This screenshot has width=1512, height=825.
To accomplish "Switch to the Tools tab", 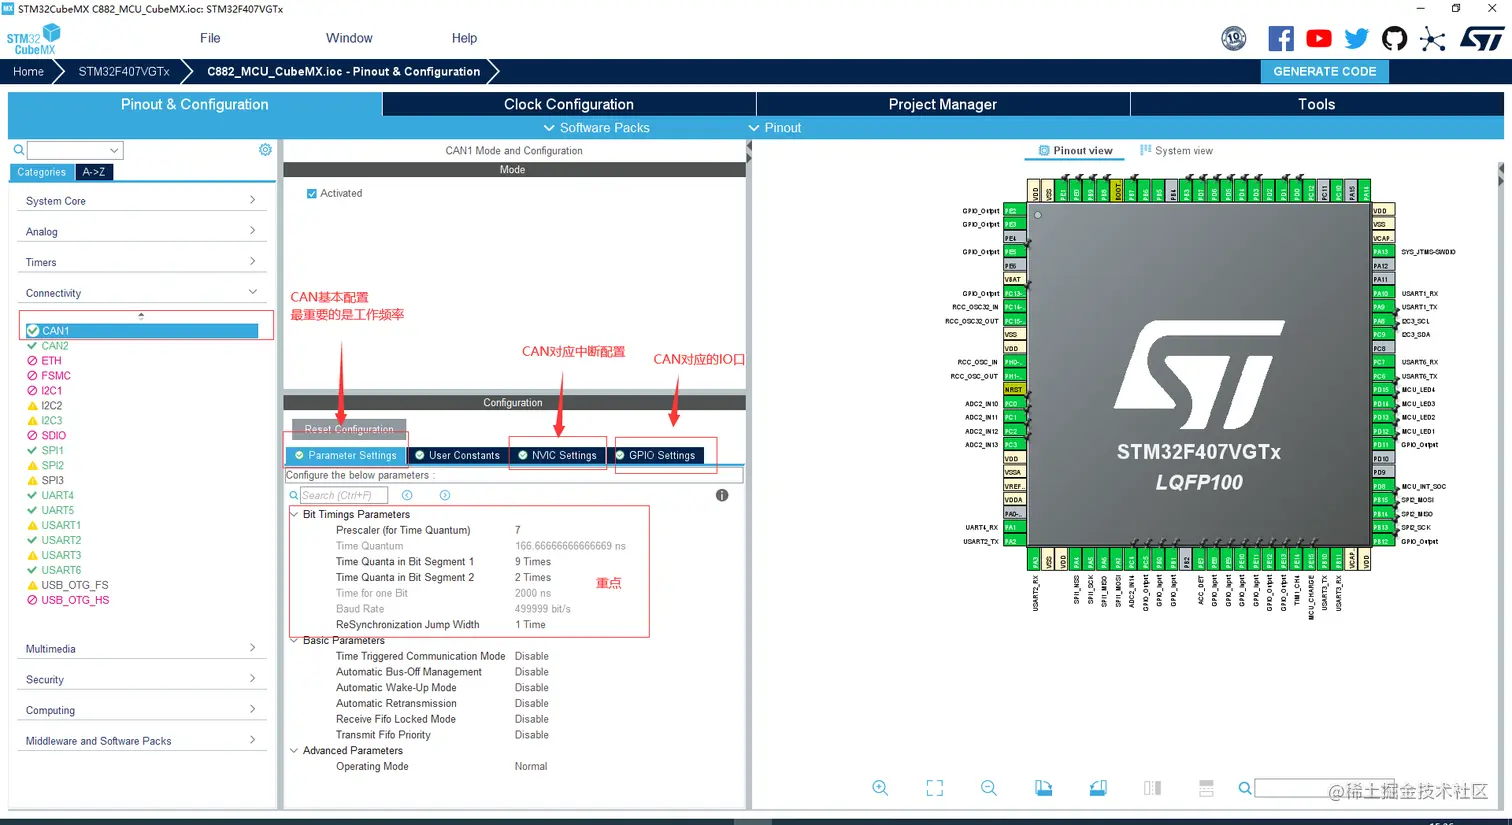I will (1317, 104).
